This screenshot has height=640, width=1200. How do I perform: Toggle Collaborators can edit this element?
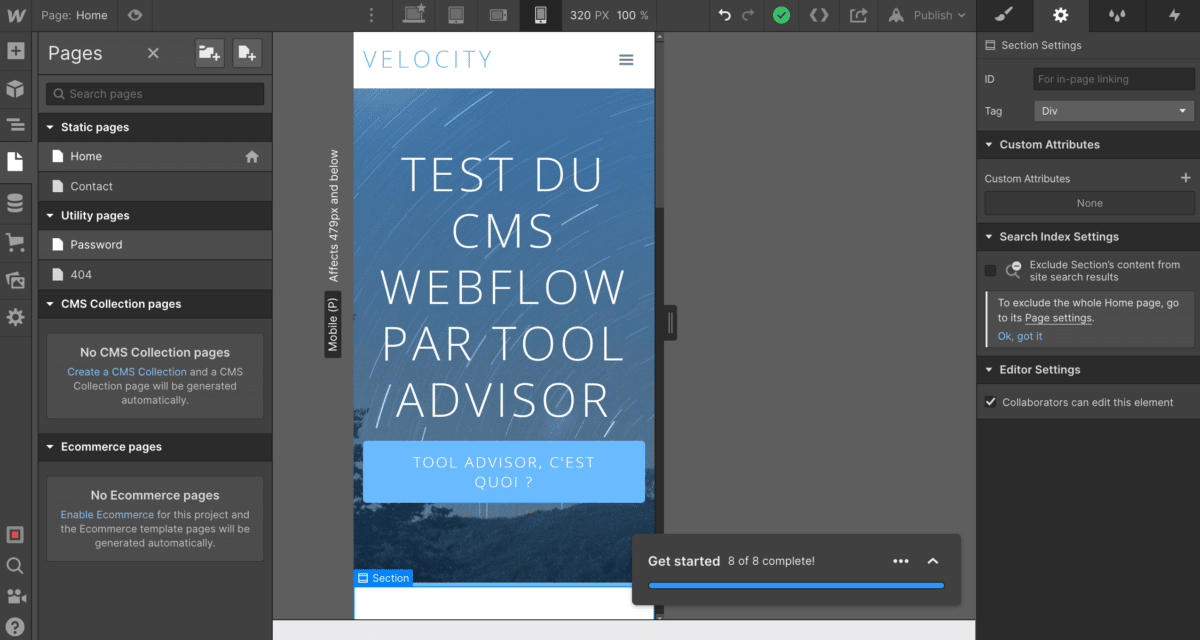coord(990,402)
